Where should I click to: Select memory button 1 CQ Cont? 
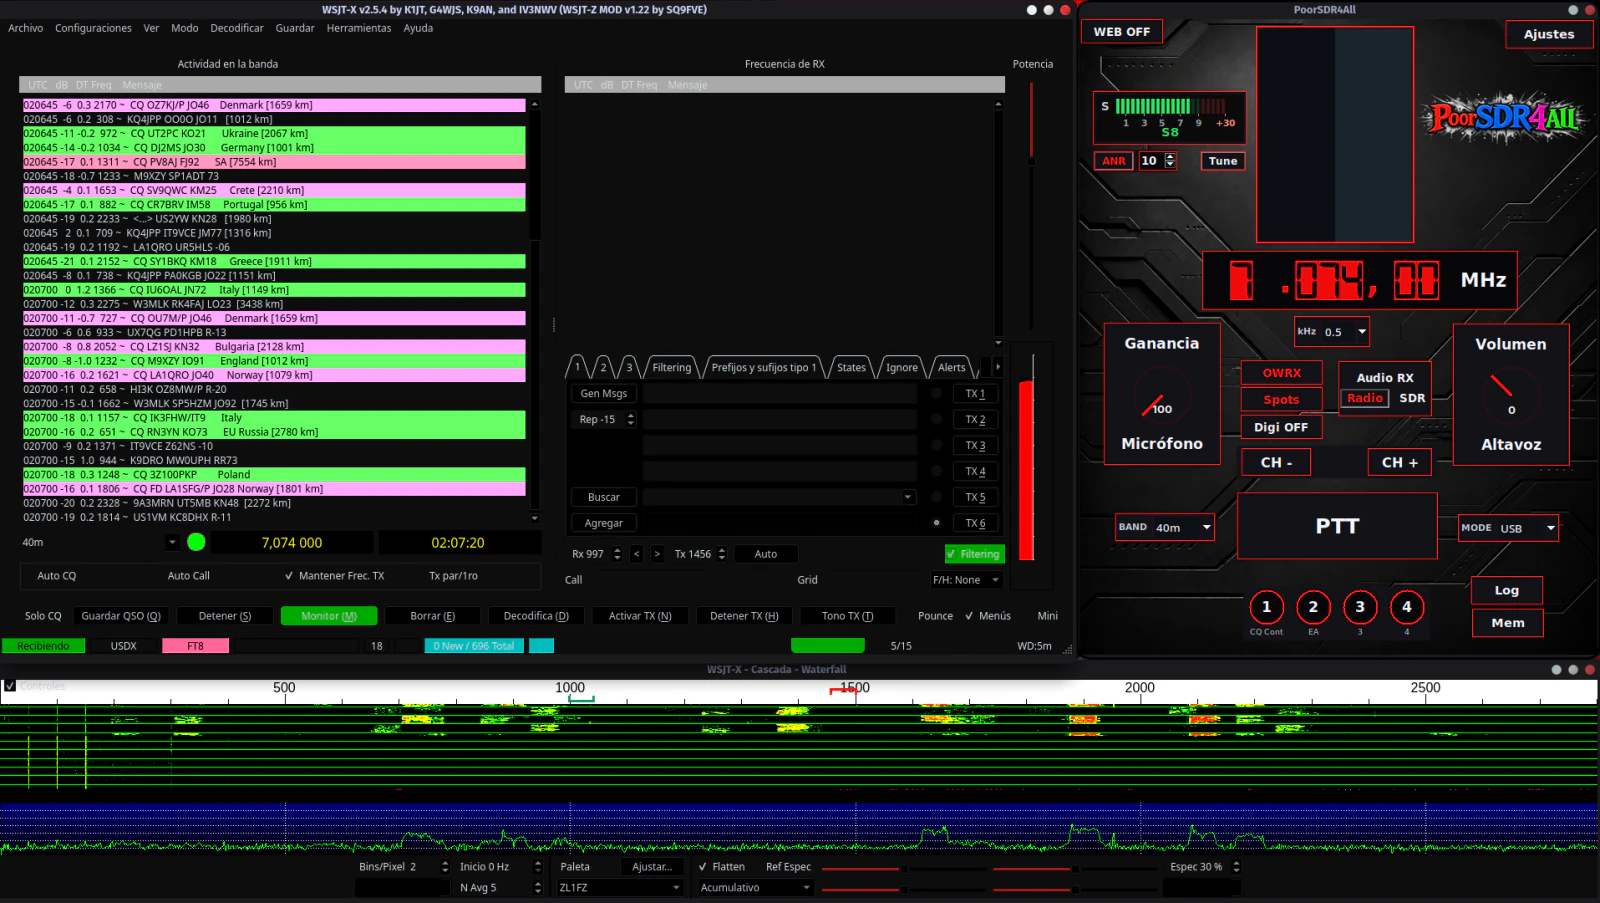[1266, 607]
